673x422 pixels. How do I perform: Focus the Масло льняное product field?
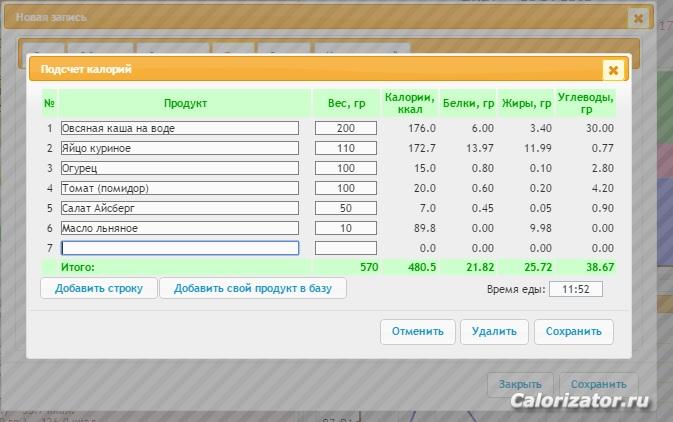coord(180,228)
